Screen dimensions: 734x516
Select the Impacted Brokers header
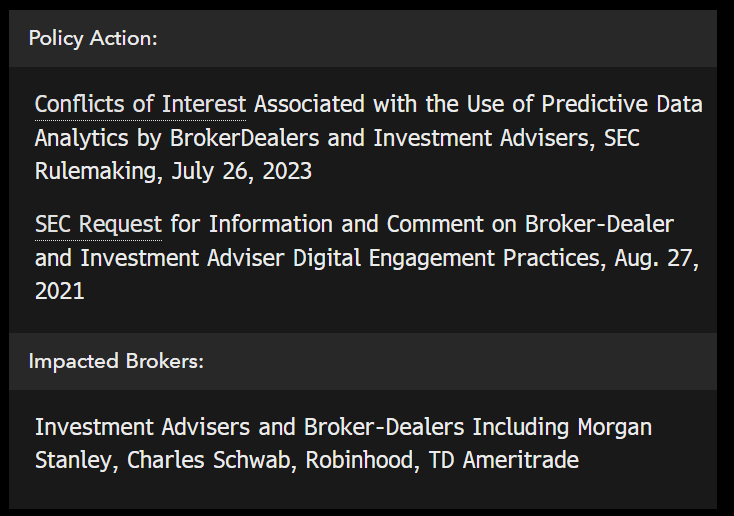(116, 361)
